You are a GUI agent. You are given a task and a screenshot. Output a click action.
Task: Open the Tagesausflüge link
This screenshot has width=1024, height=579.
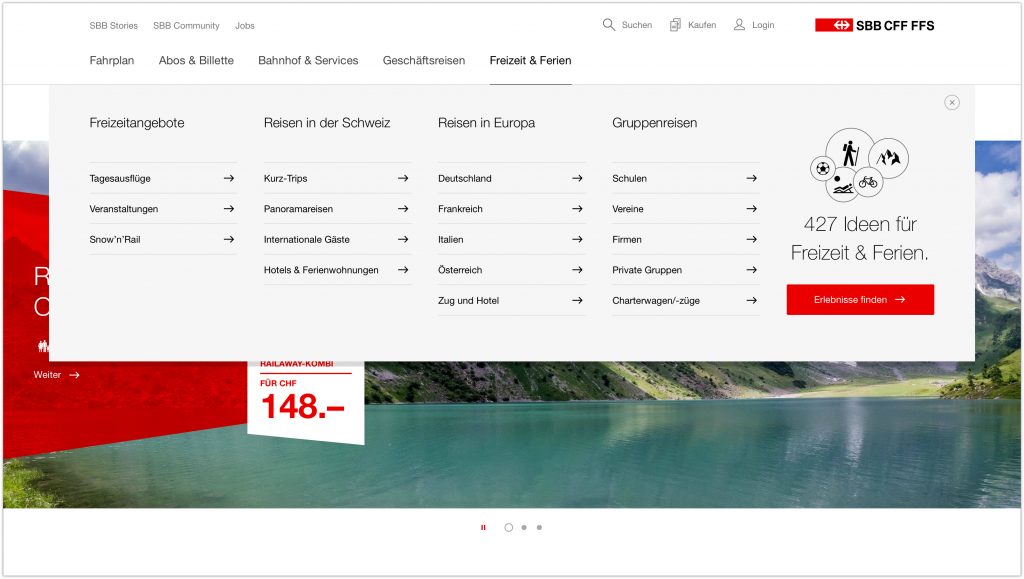point(119,178)
